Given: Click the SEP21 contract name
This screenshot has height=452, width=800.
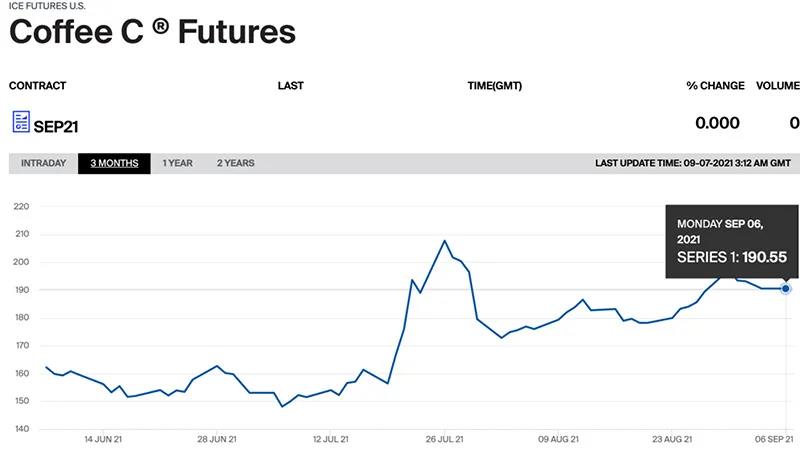Looking at the screenshot, I should (x=56, y=127).
